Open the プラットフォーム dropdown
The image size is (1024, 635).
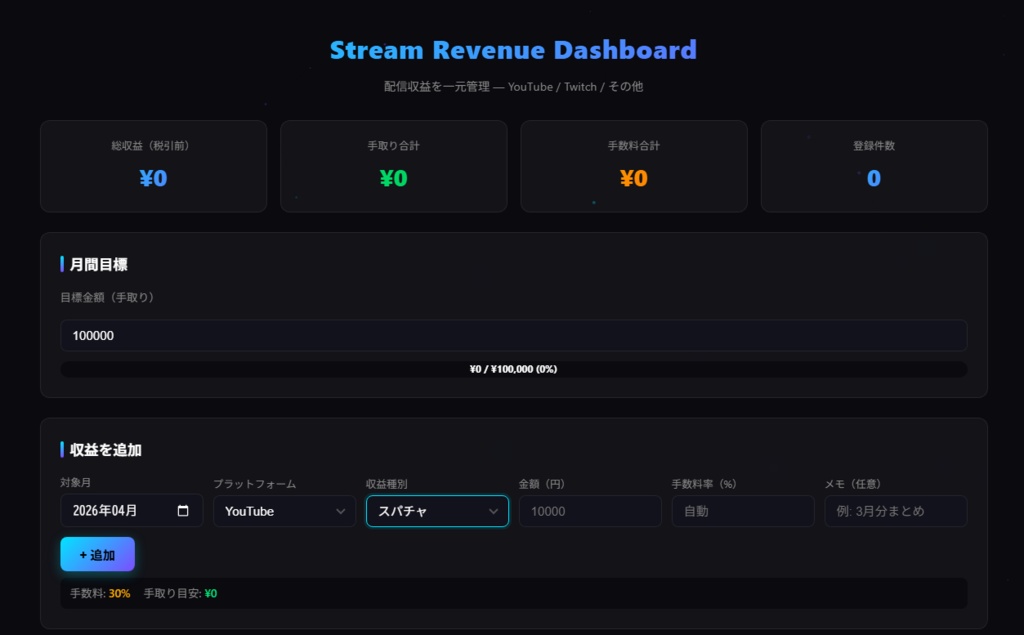pyautogui.click(x=284, y=511)
